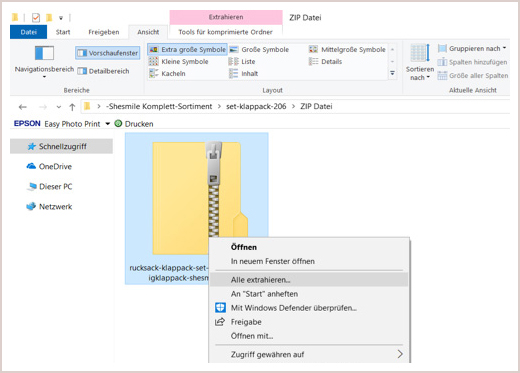520x373 pixels.
Task: Click the EPSON logo in toolbar
Action: tap(27, 123)
